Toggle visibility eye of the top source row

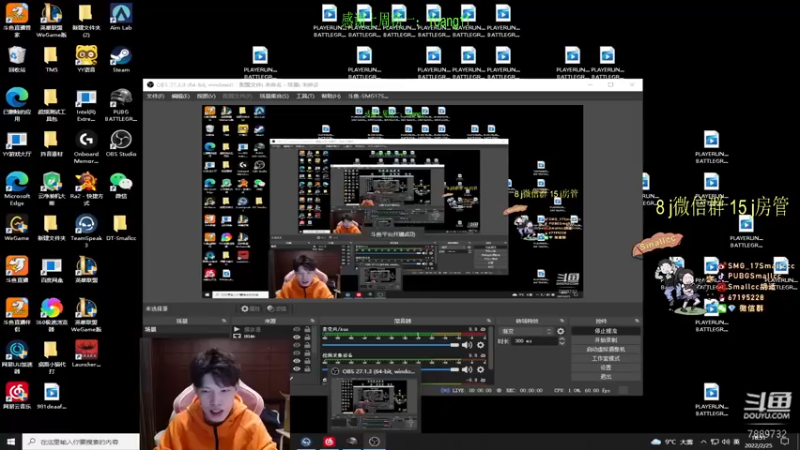[297, 330]
